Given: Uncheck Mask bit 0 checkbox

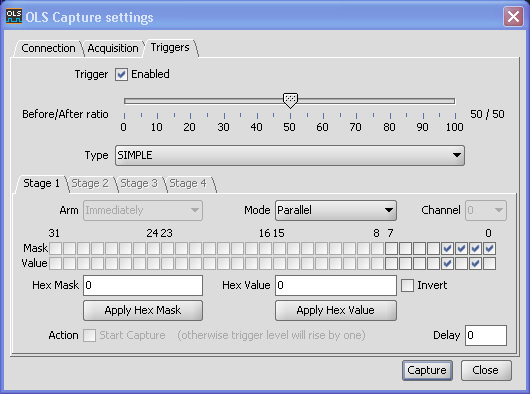Looking at the screenshot, I should pos(489,249).
